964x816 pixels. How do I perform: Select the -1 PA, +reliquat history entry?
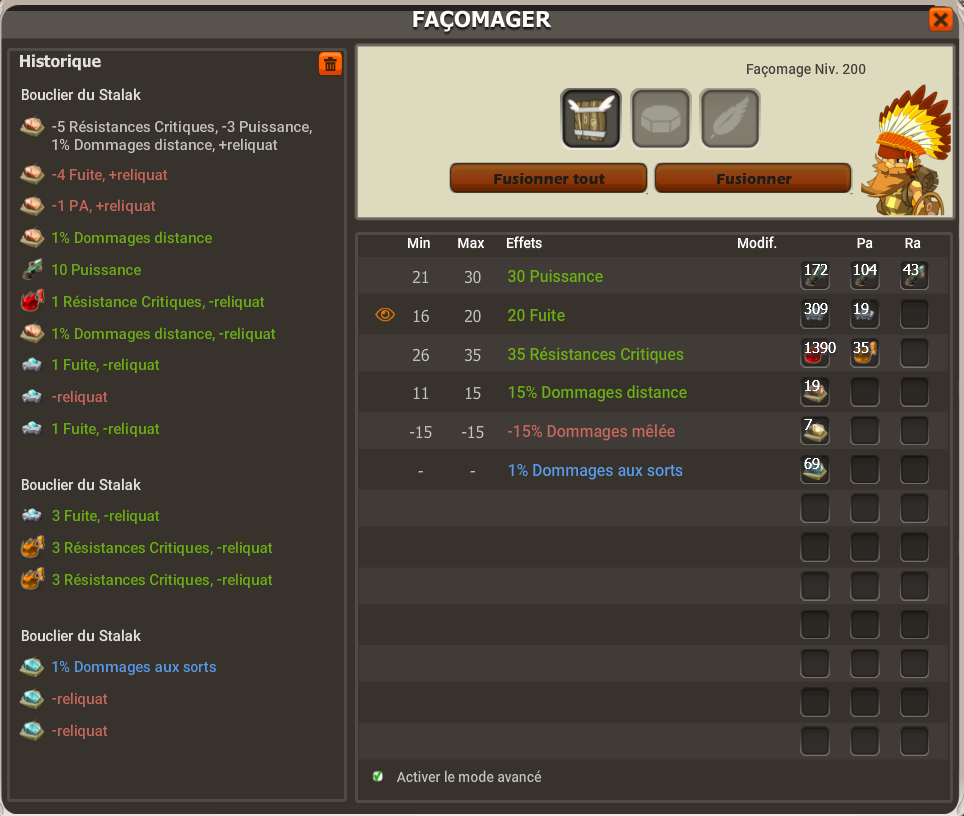pos(103,206)
